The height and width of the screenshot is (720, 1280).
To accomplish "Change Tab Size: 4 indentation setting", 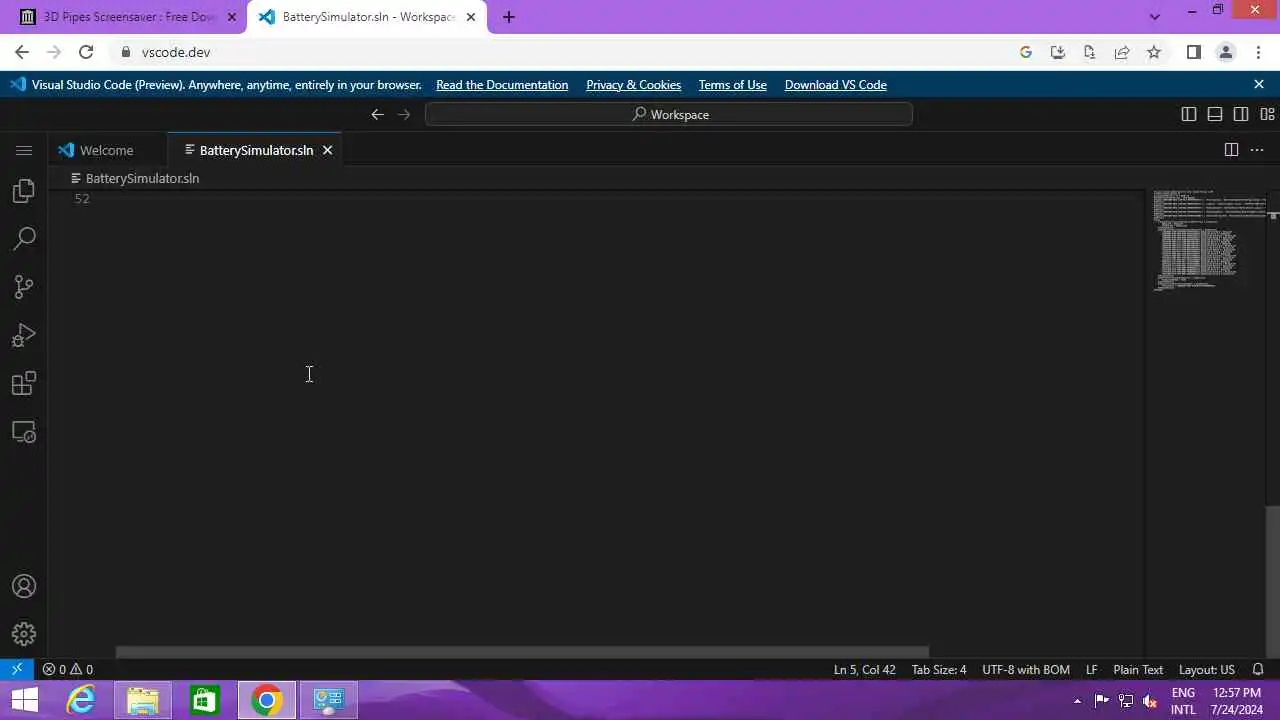I will (x=939, y=669).
